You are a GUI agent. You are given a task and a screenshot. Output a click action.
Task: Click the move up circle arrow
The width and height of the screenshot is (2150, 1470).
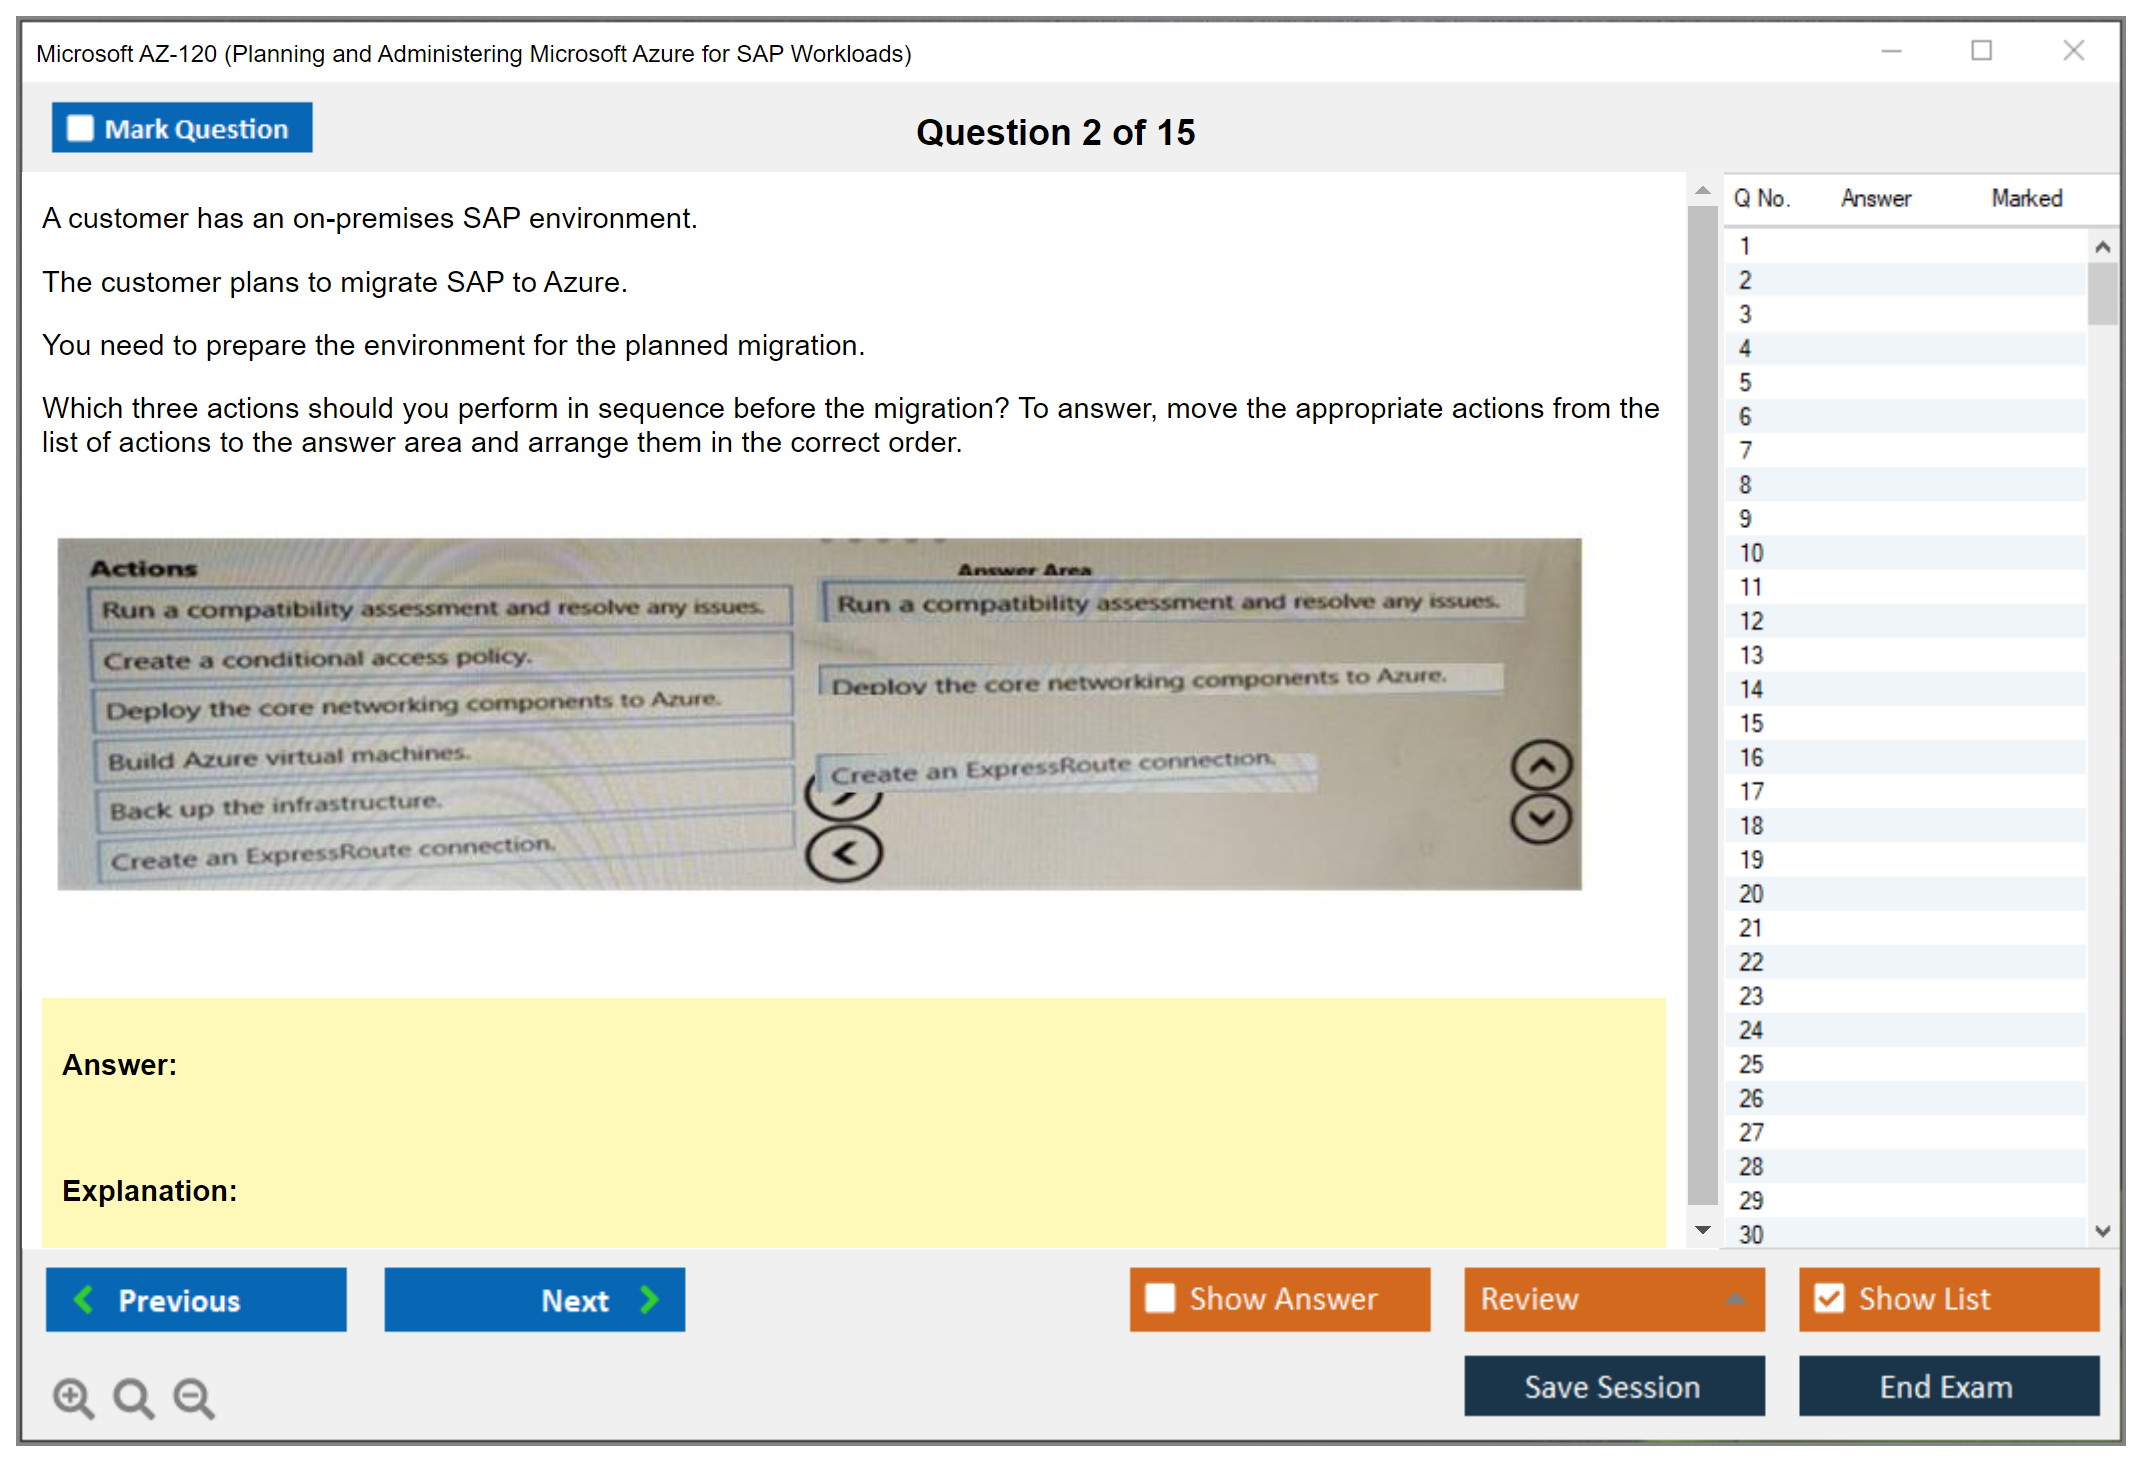click(x=1541, y=766)
